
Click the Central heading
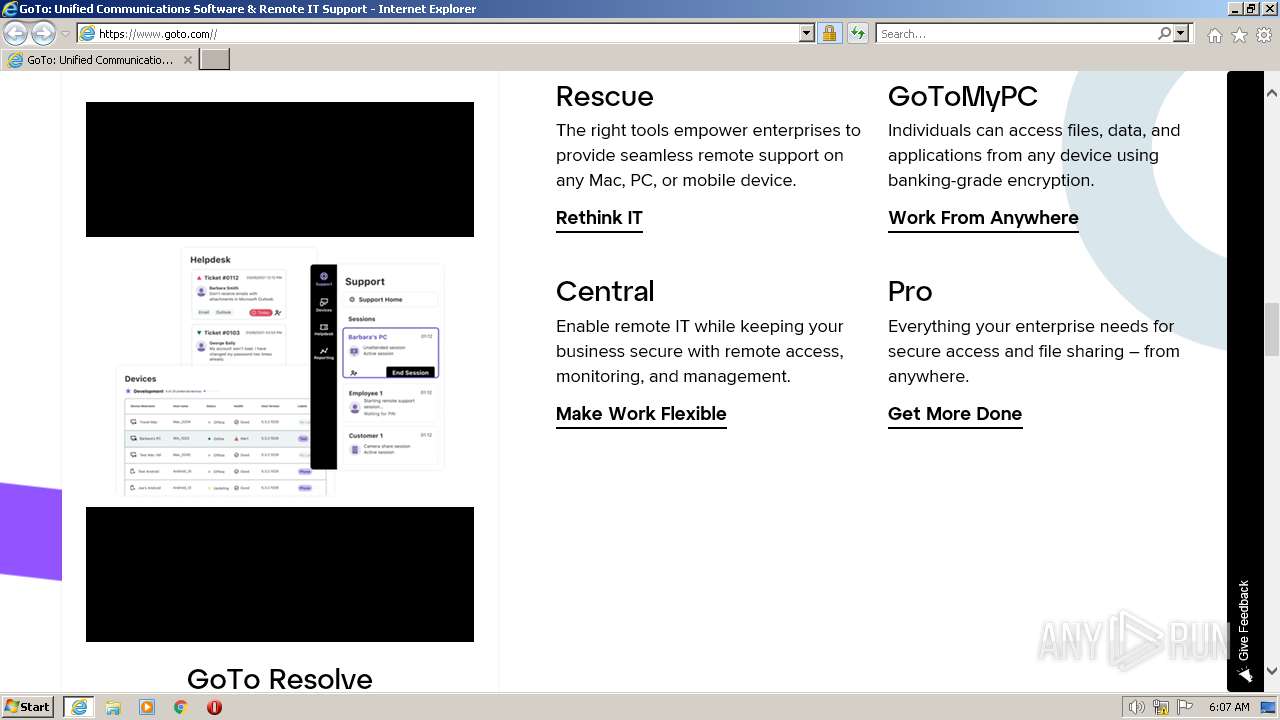605,291
